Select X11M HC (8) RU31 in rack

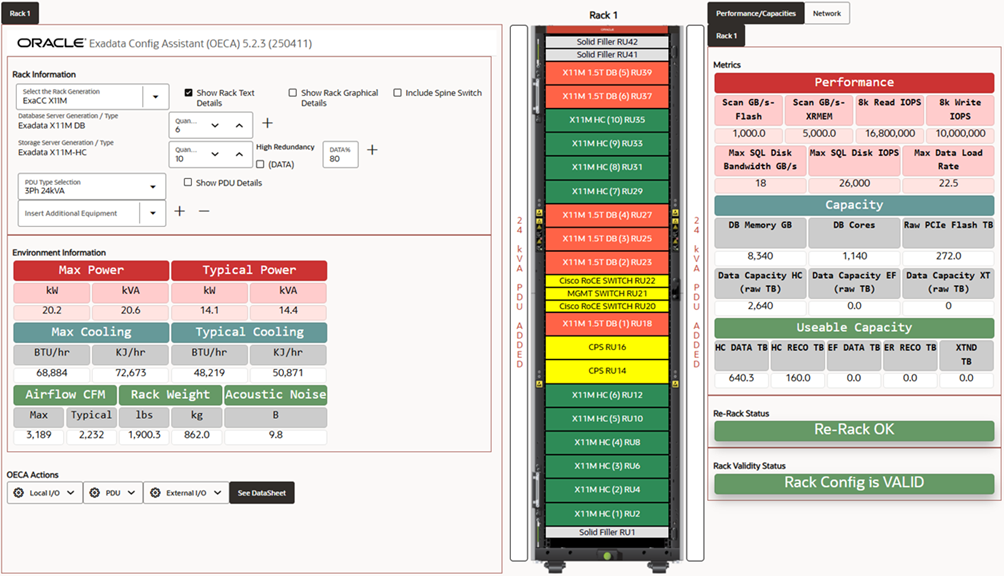[x=607, y=167]
